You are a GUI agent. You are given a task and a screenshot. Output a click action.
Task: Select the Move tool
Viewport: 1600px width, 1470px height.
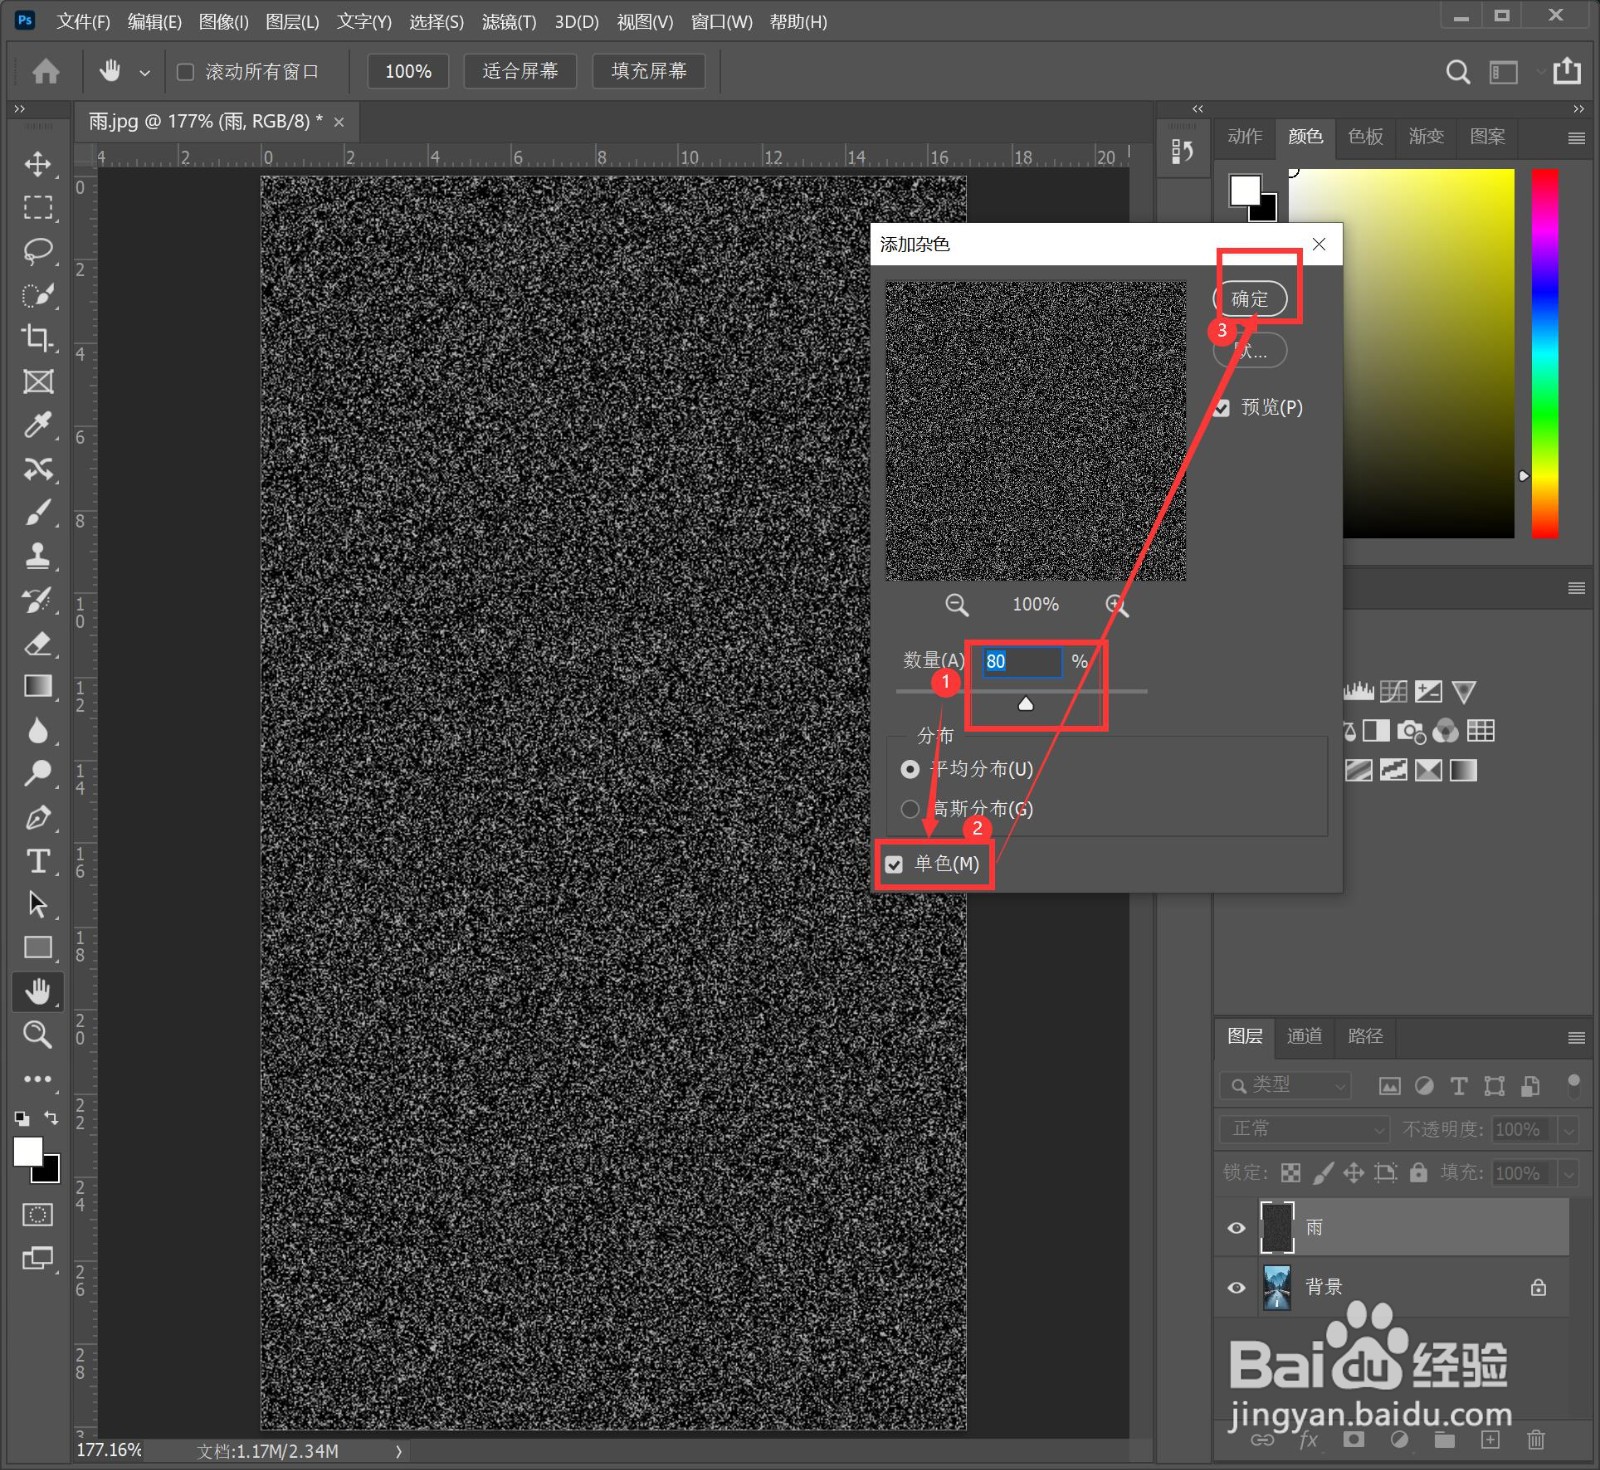(38, 164)
